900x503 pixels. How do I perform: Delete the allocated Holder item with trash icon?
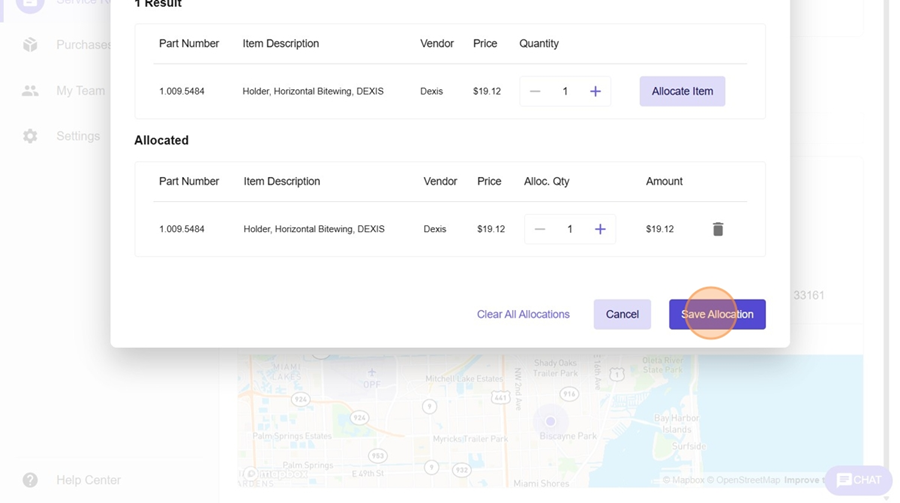[x=717, y=229]
